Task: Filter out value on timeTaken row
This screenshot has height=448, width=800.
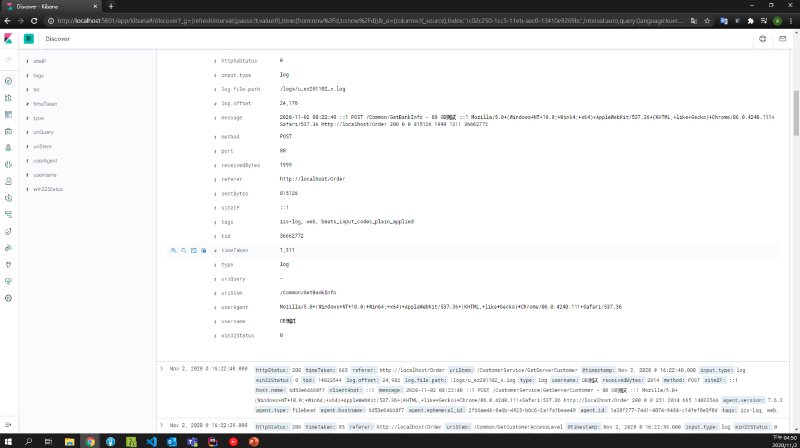Action: 182,250
